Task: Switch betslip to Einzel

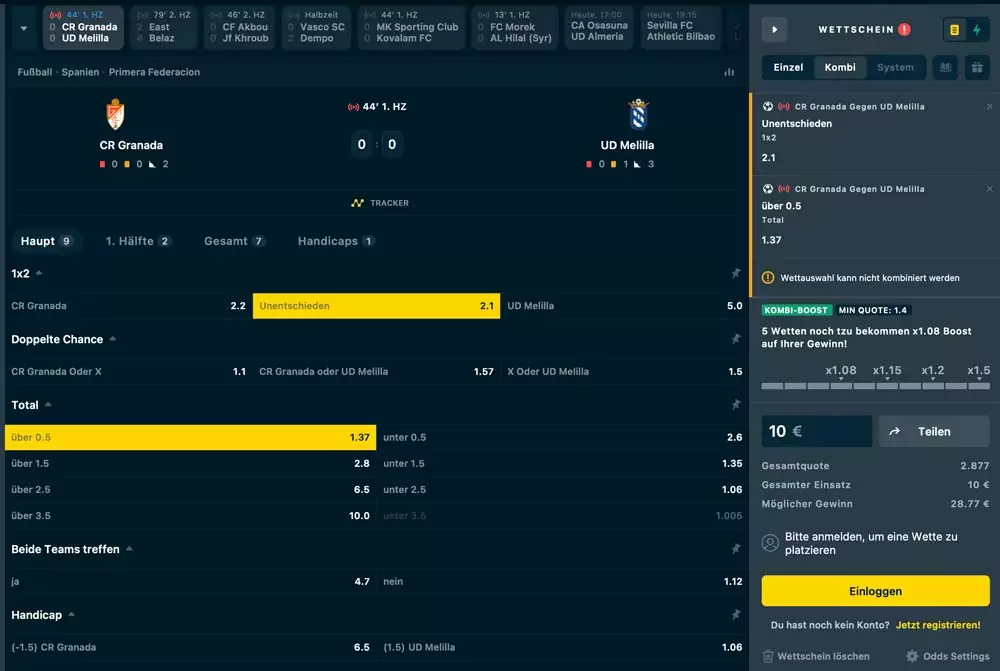Action: click(788, 67)
